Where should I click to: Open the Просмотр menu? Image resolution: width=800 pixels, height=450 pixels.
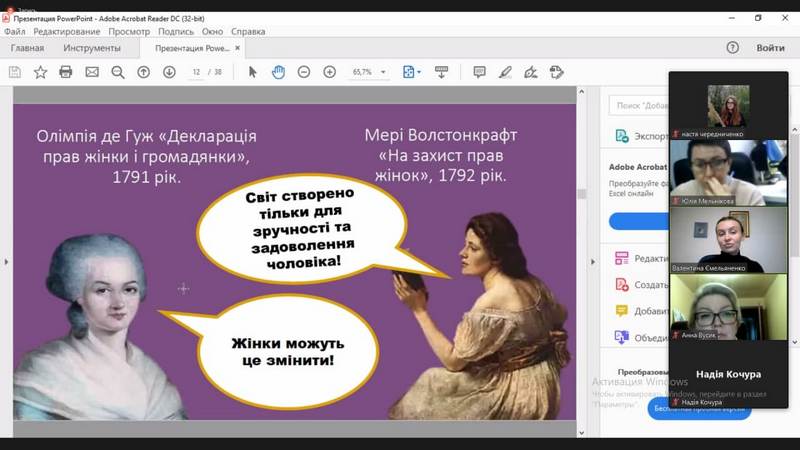click(x=129, y=32)
